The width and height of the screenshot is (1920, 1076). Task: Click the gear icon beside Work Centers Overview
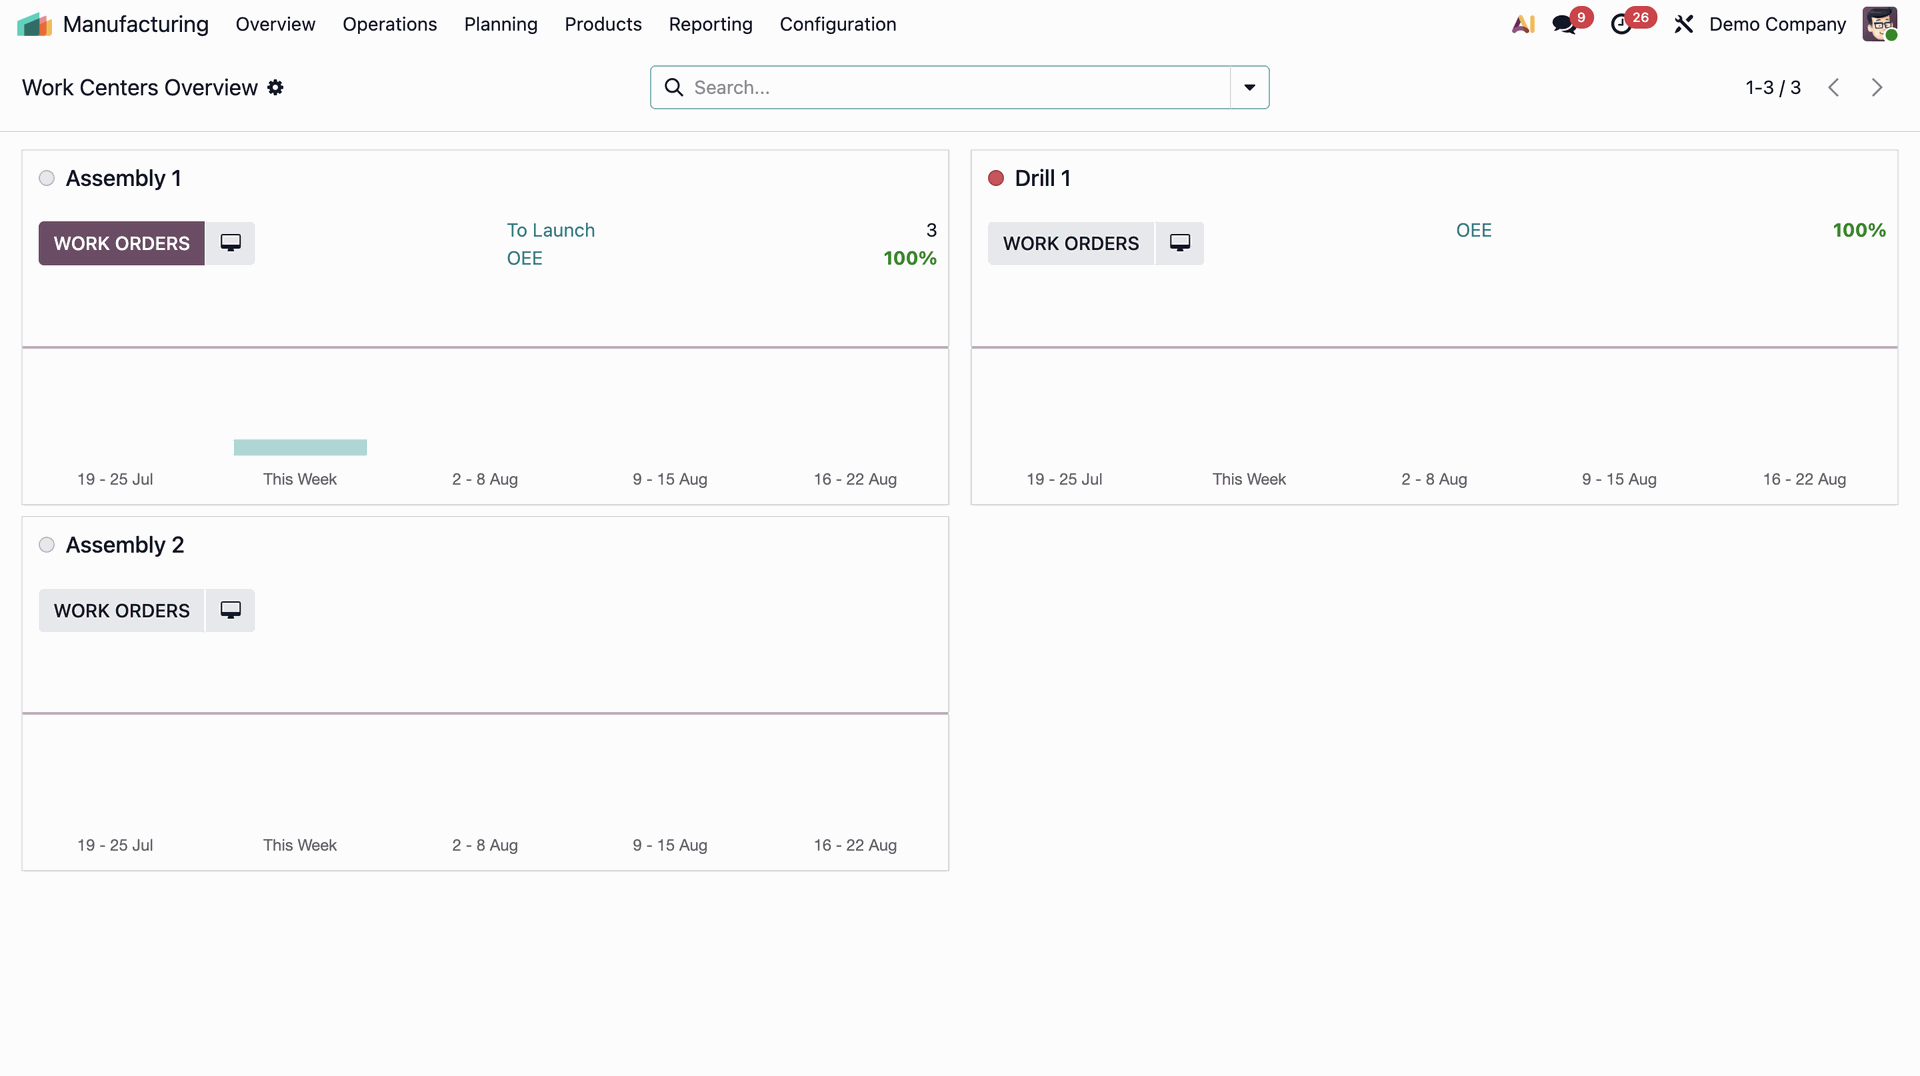click(x=275, y=88)
